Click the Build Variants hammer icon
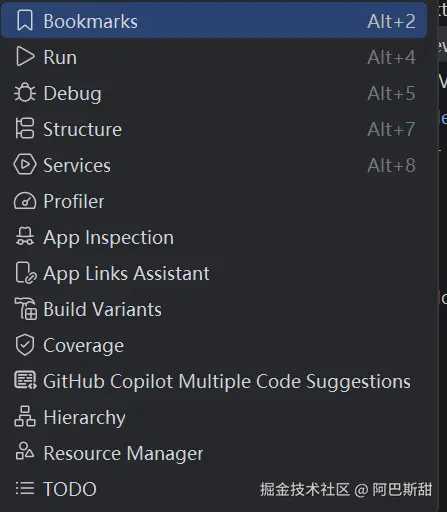 point(26,309)
